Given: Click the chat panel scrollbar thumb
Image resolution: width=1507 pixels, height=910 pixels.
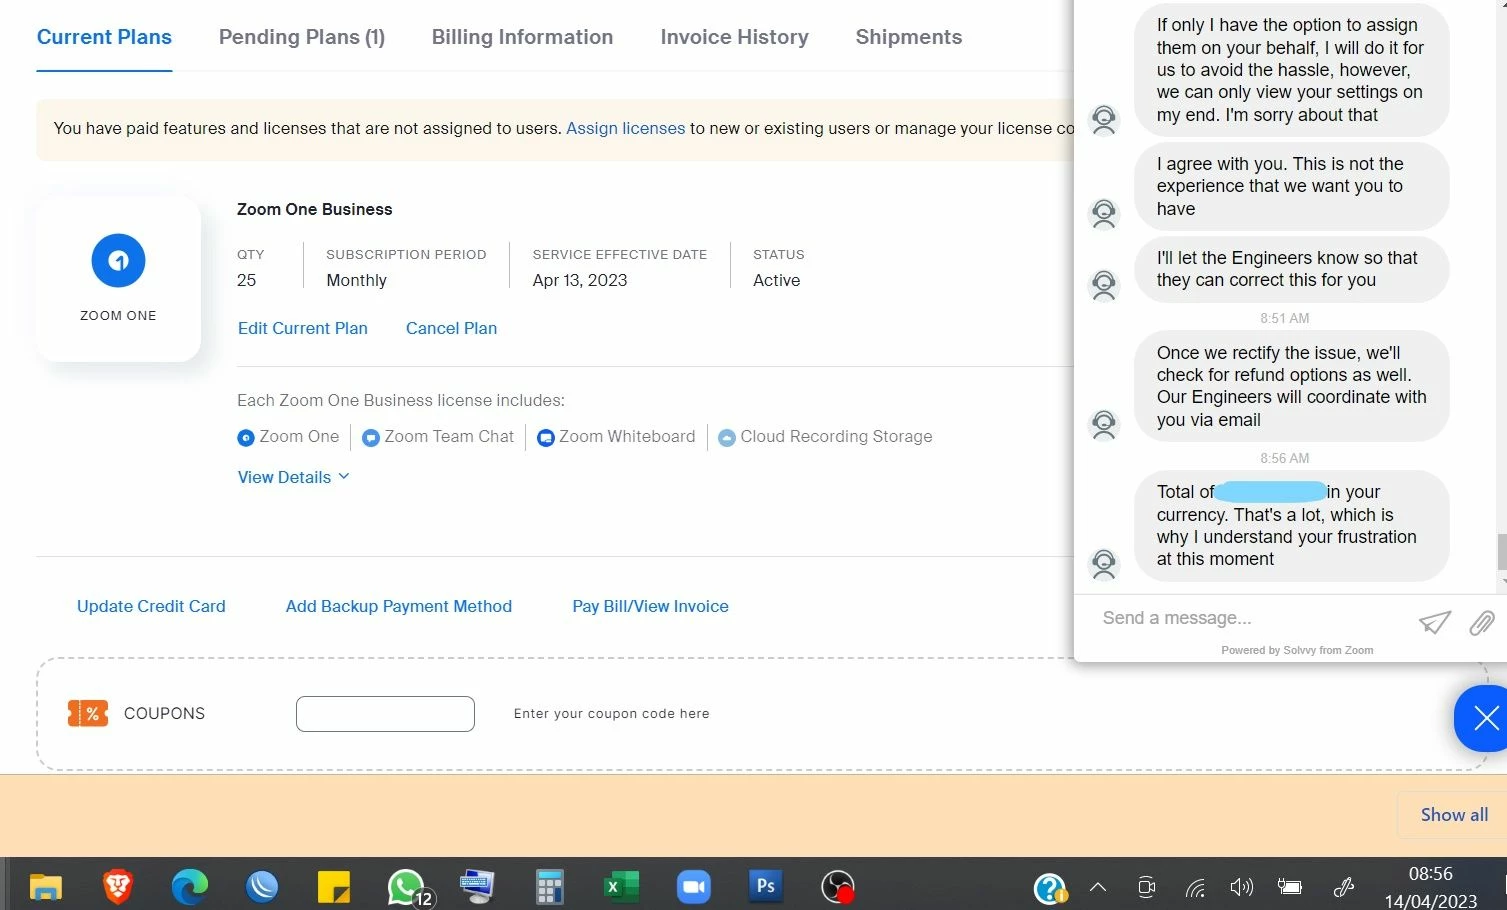Looking at the screenshot, I should click(x=1501, y=551).
